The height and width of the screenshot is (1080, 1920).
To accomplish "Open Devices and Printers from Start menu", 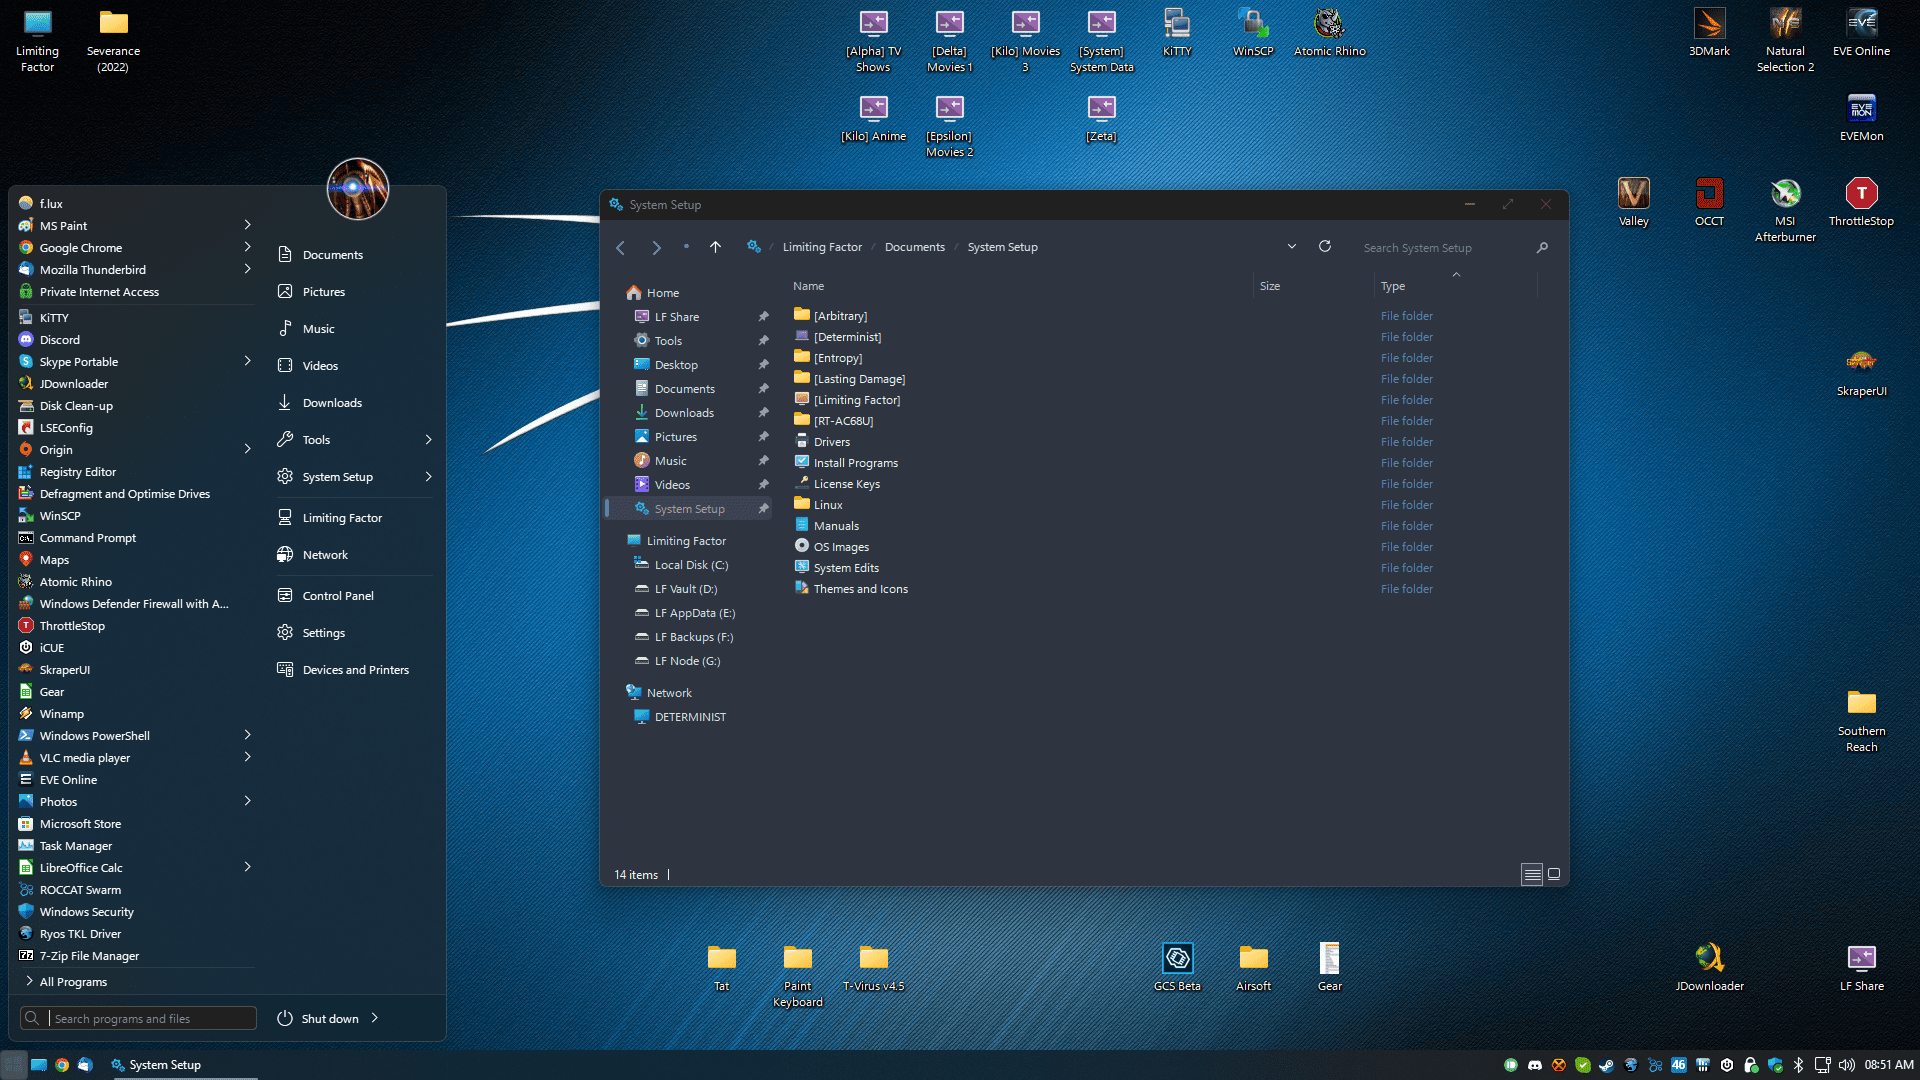I will tap(355, 670).
